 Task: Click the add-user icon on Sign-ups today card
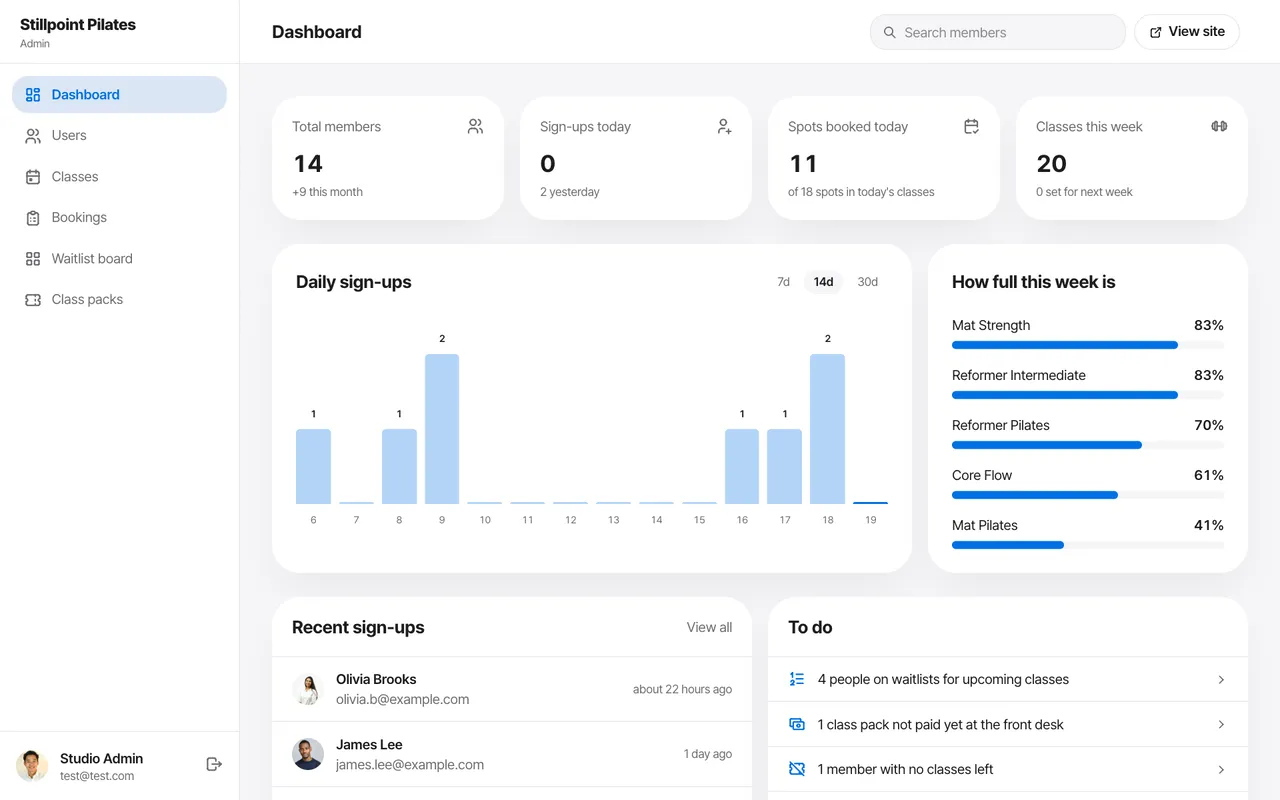[x=724, y=126]
